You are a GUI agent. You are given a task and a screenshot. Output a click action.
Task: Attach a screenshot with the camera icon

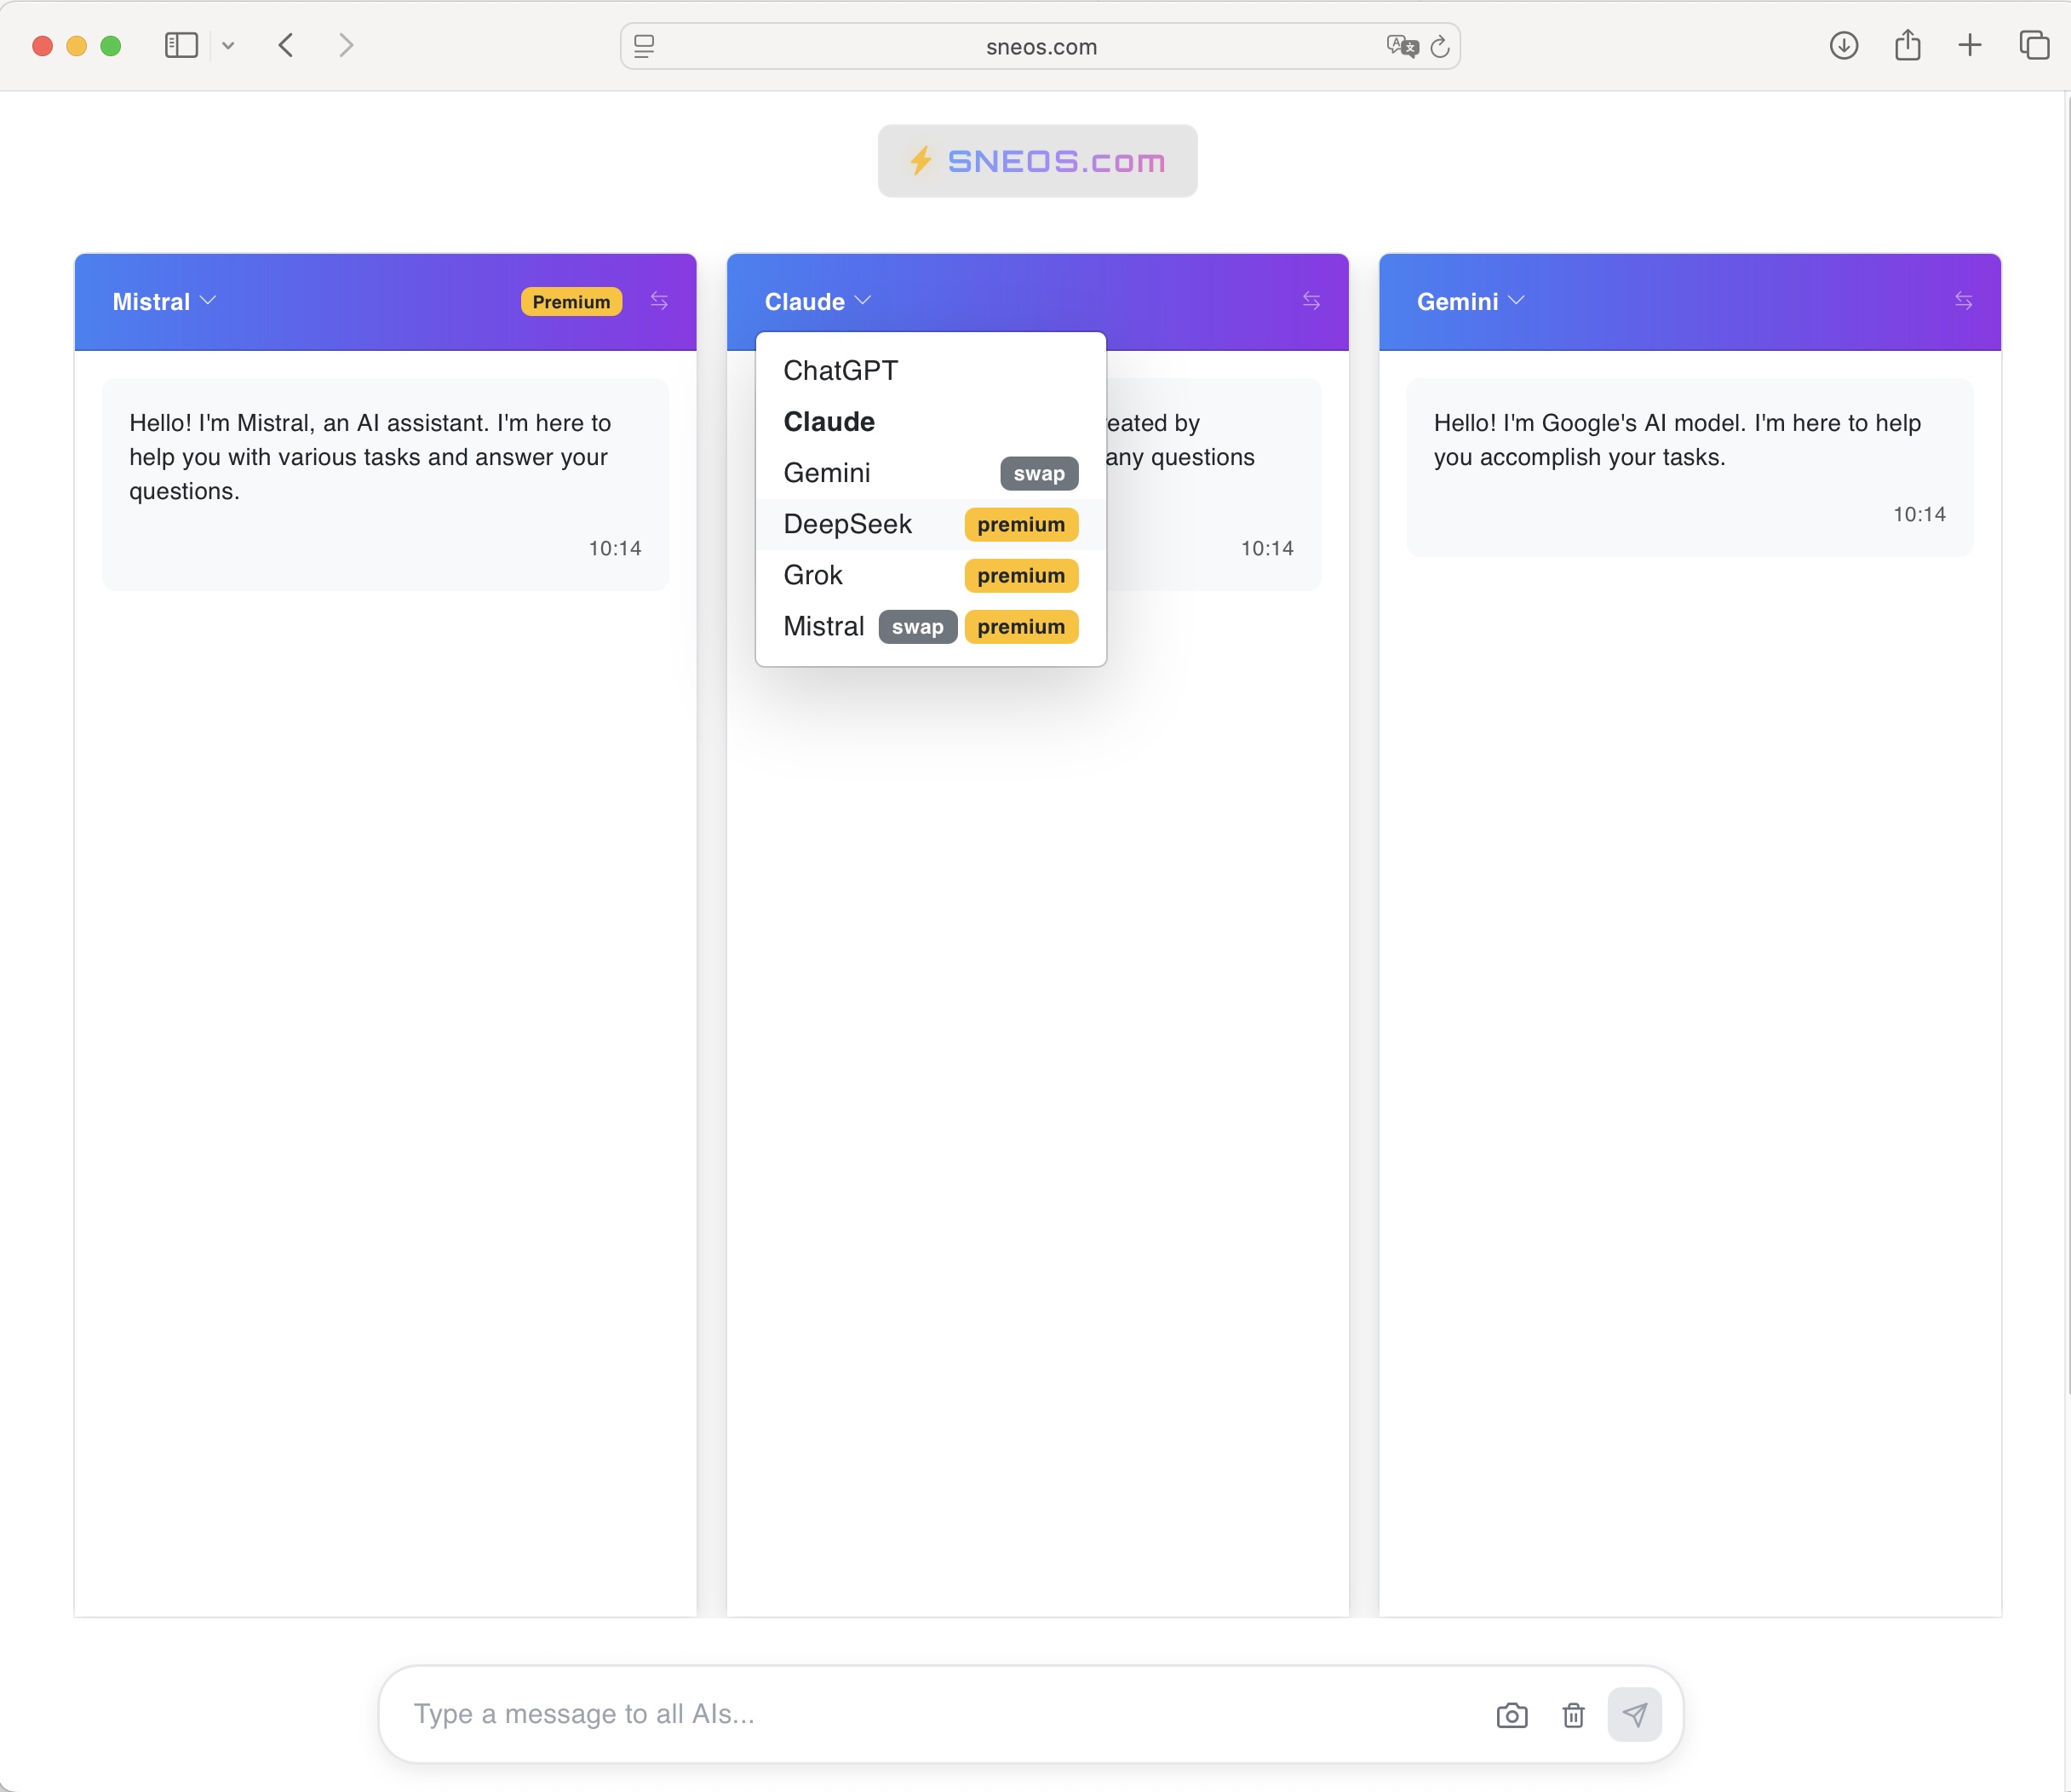1511,1715
